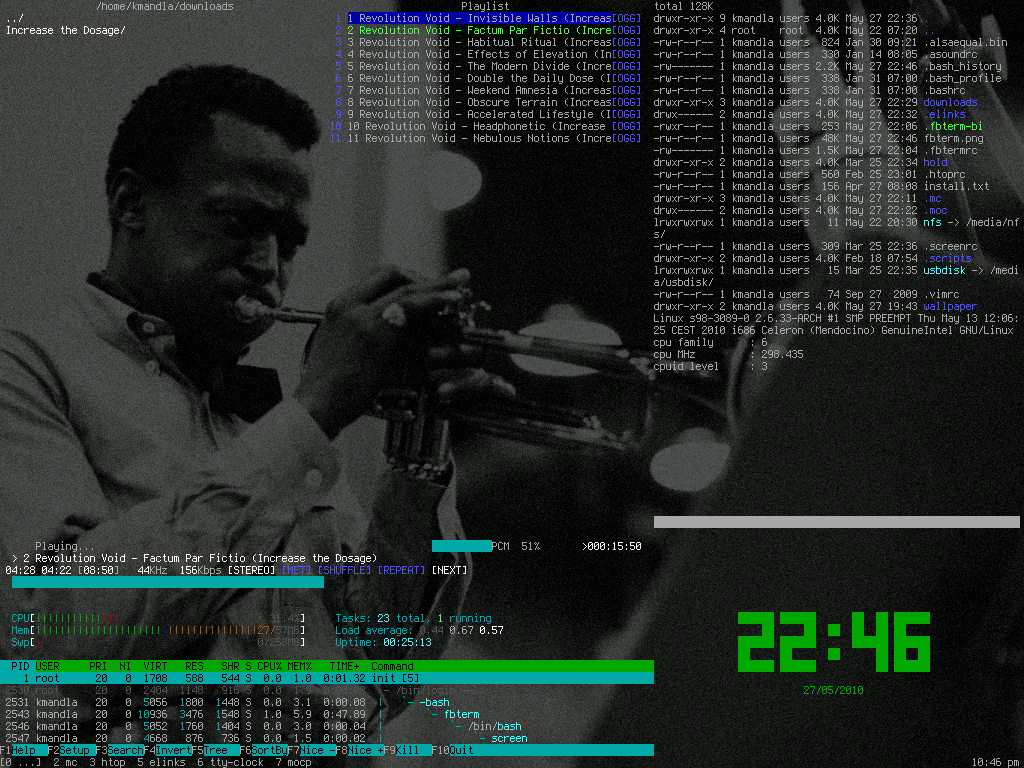Sort htop by the TIME+ column header
The width and height of the screenshot is (1024, 768).
click(344, 666)
